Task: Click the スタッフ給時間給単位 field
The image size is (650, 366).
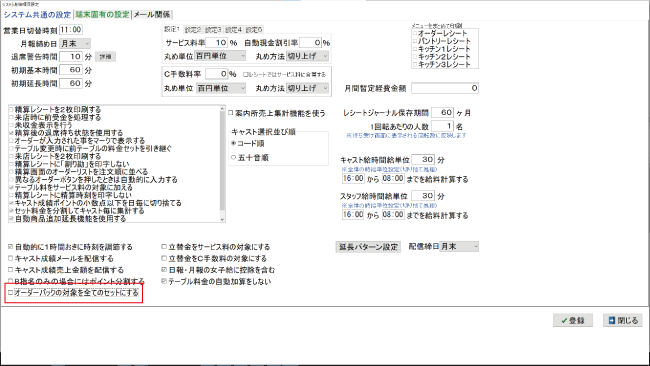Action: pos(423,196)
